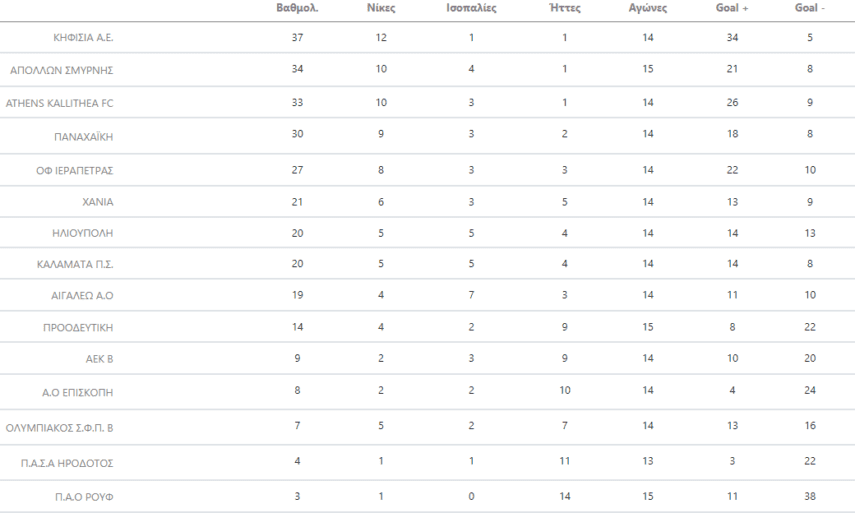Select the Αγώνες column header
This screenshot has height=513, width=855.
[648, 8]
